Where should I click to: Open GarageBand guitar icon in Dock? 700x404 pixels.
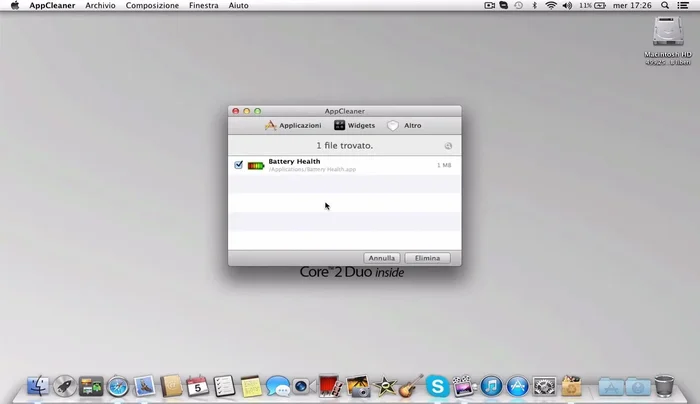tap(411, 386)
